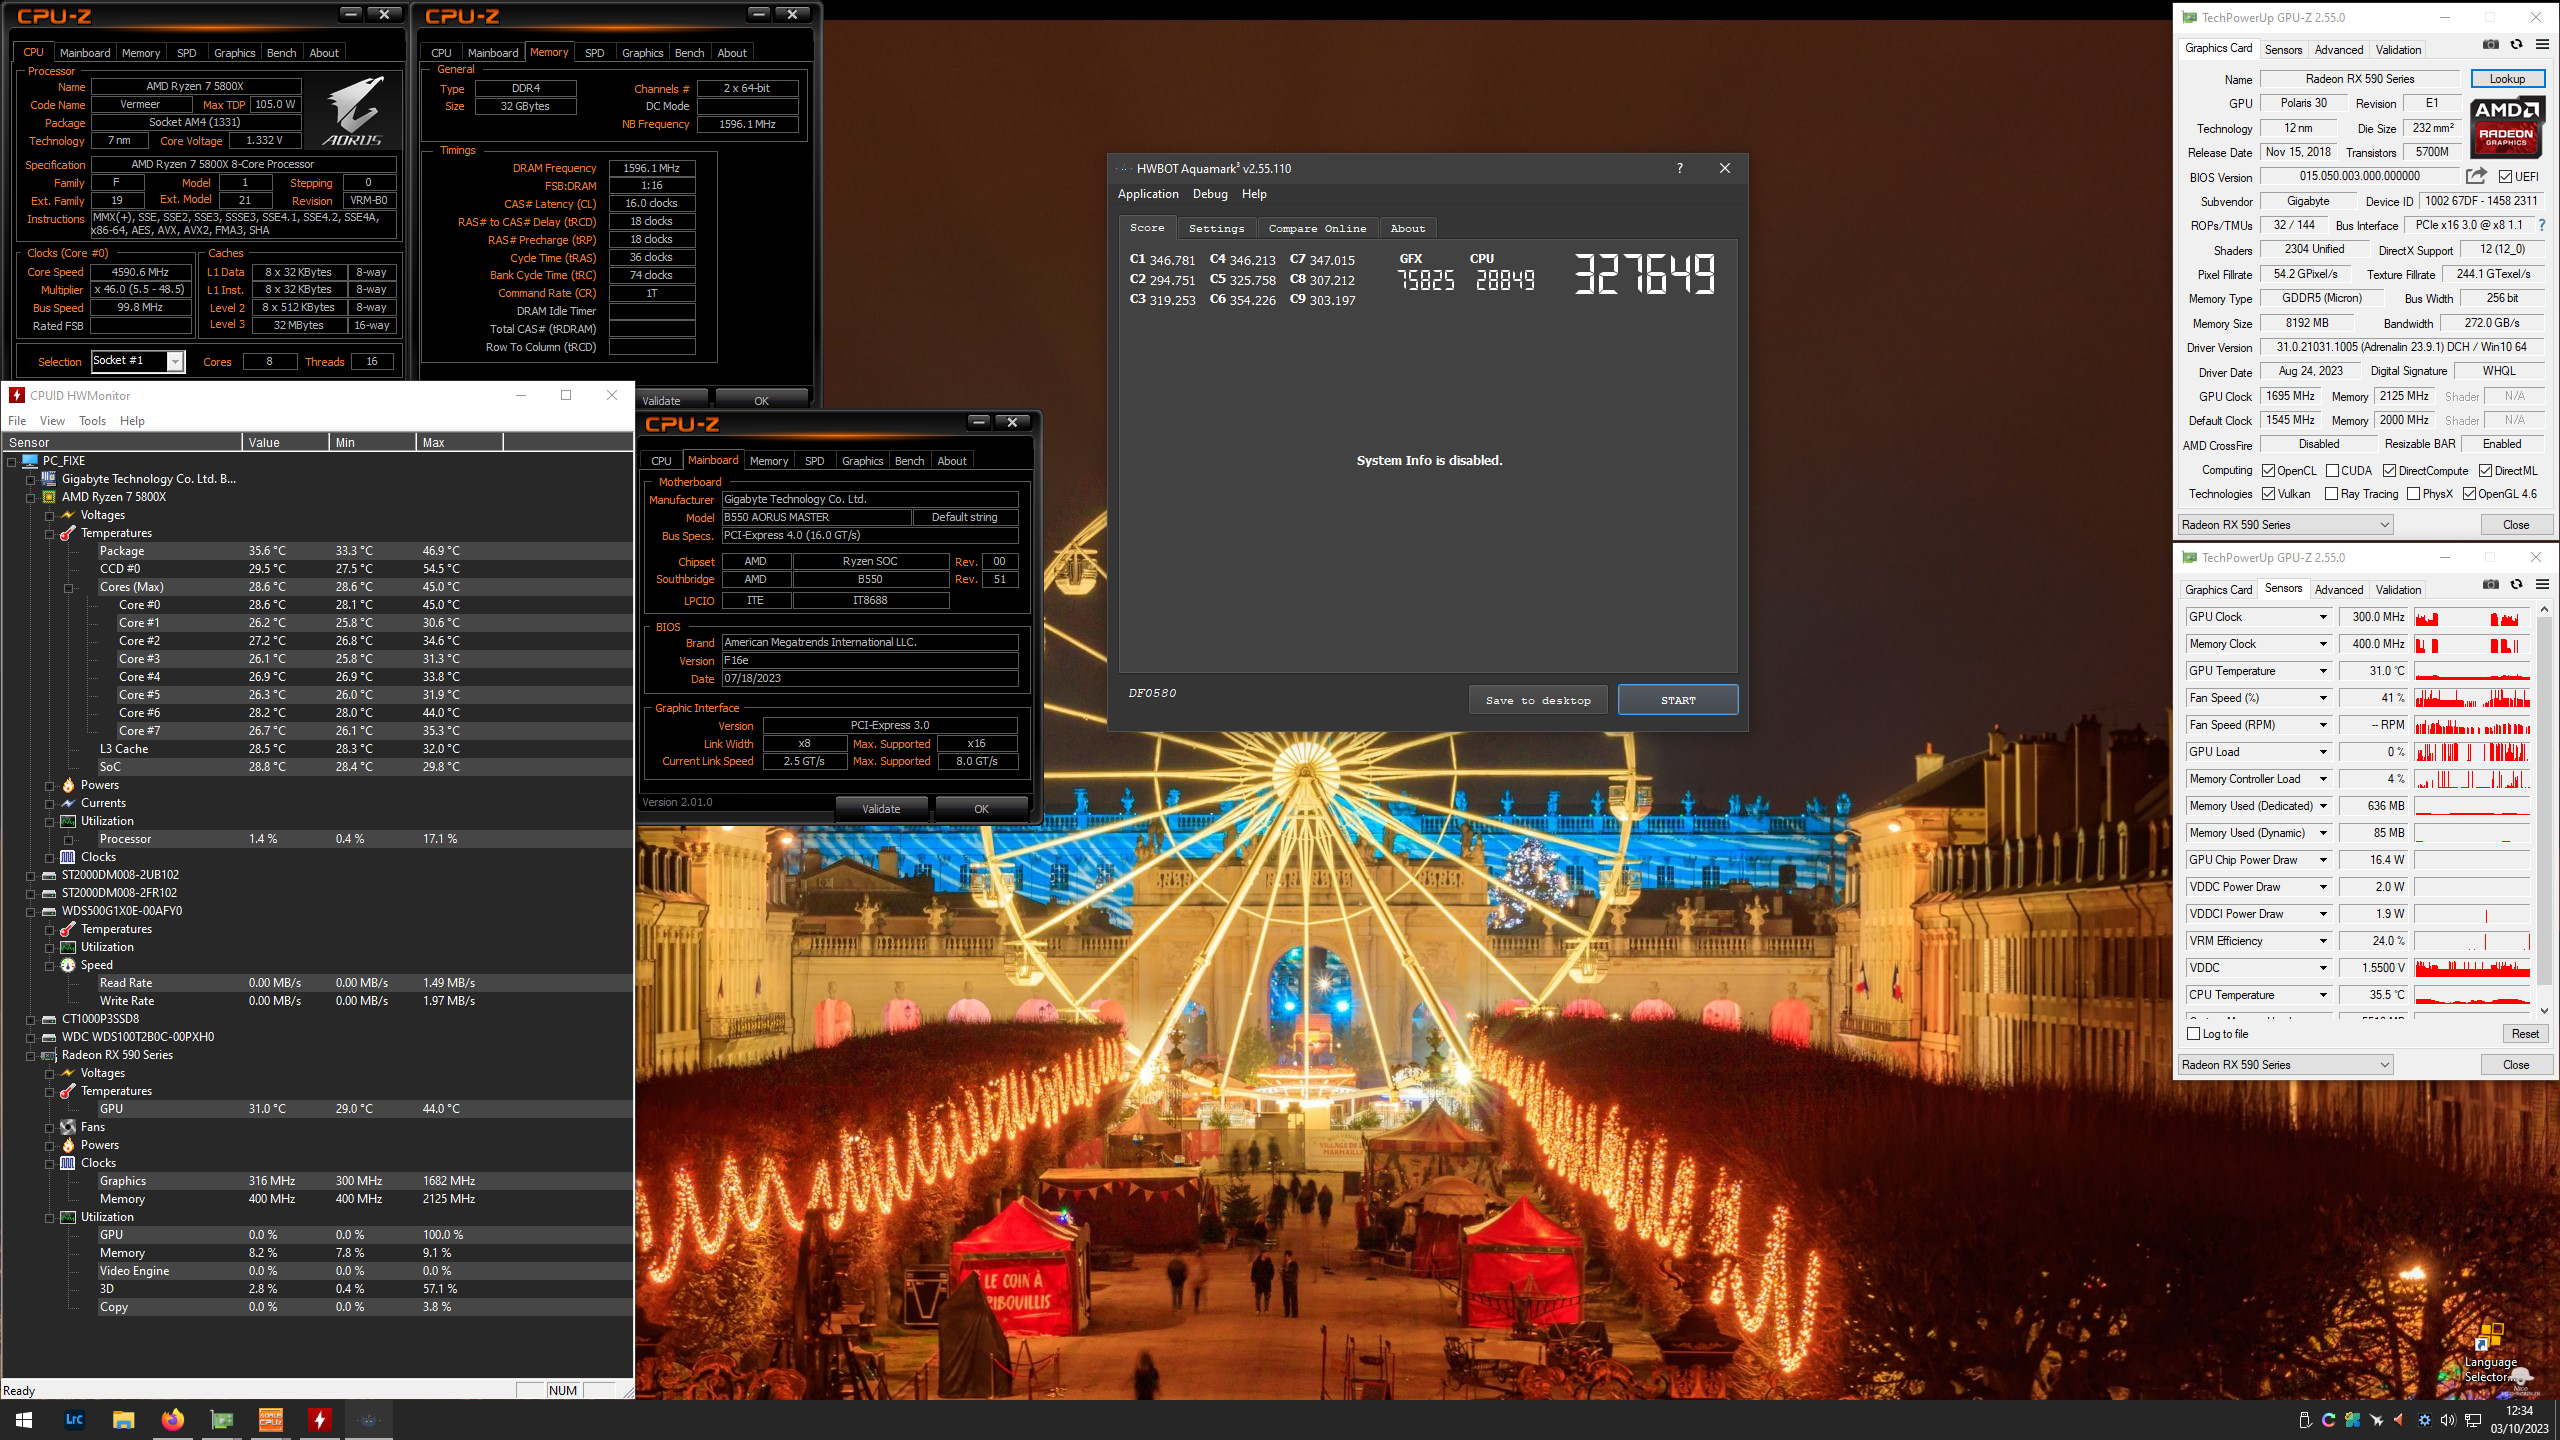Open Settings tab in Aquamark

pyautogui.click(x=1216, y=228)
